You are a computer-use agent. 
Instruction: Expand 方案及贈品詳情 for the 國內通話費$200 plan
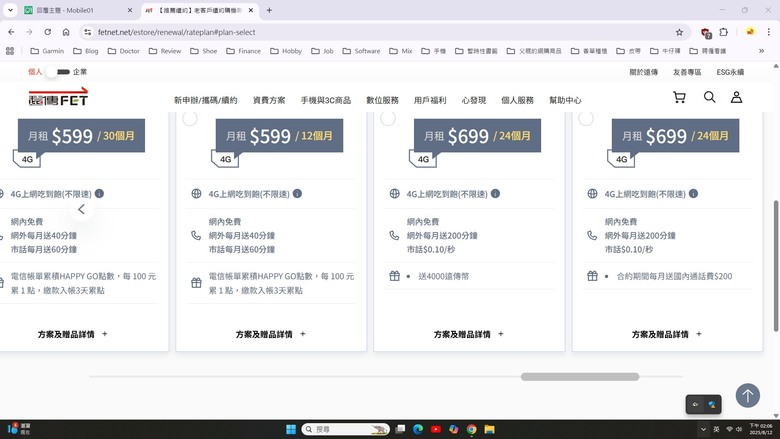(x=667, y=334)
